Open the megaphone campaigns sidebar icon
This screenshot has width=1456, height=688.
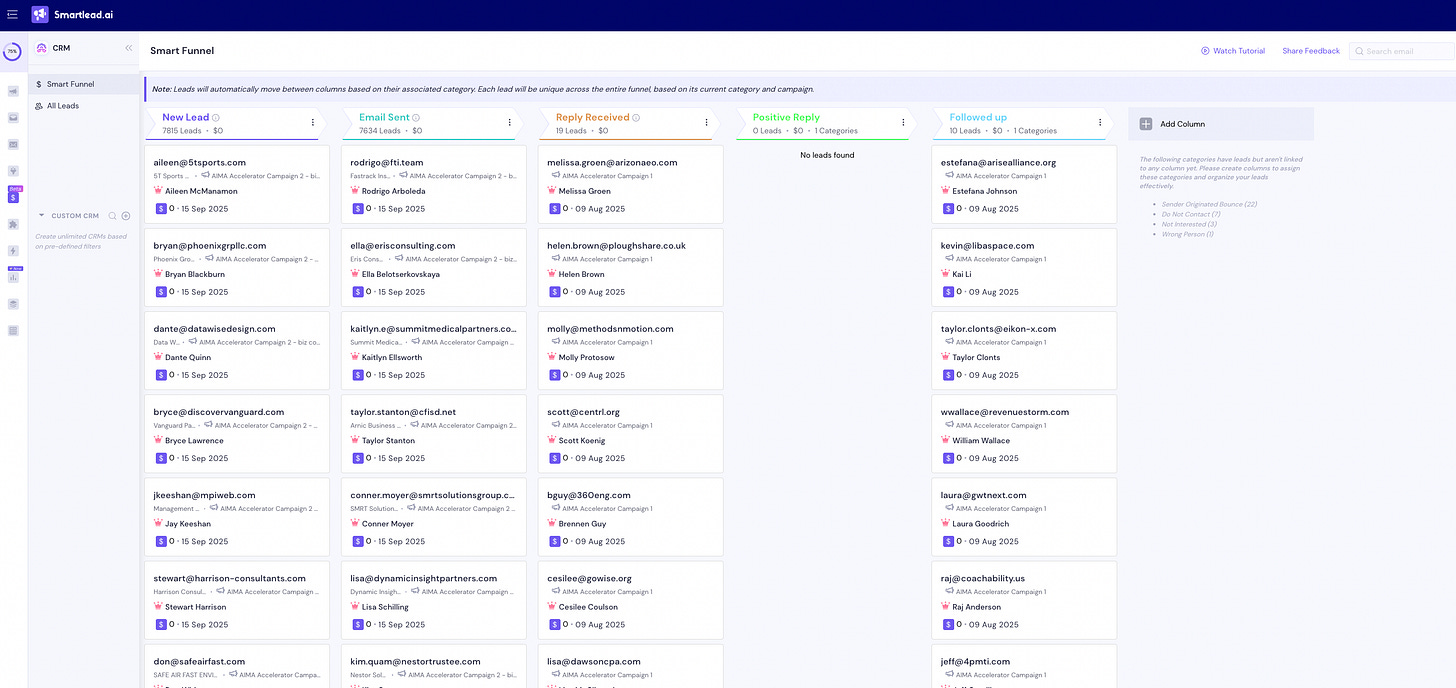coord(13,91)
